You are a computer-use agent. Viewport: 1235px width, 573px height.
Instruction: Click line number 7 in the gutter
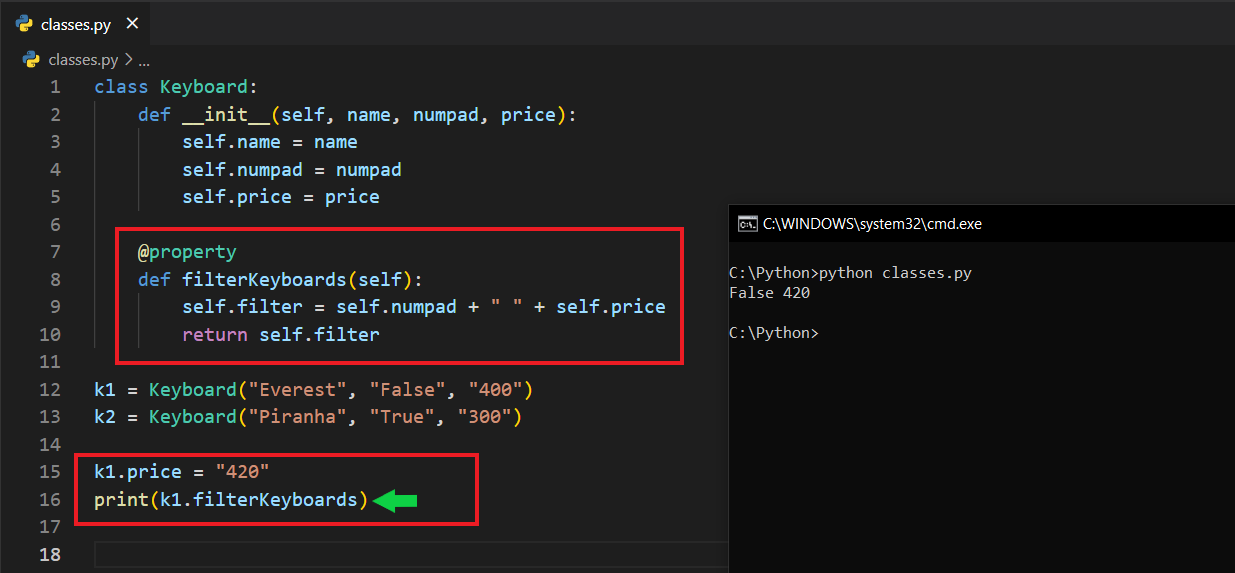(55, 251)
